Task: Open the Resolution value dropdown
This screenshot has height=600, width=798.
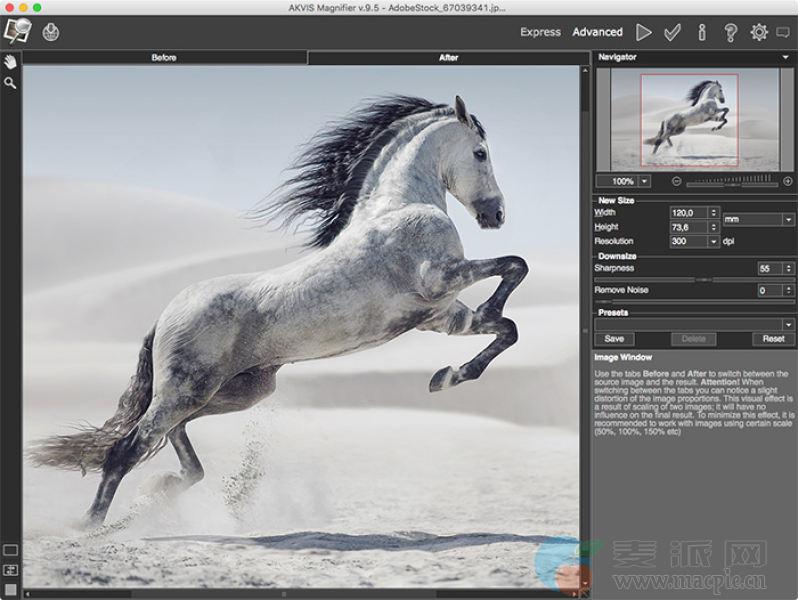Action: [x=714, y=241]
